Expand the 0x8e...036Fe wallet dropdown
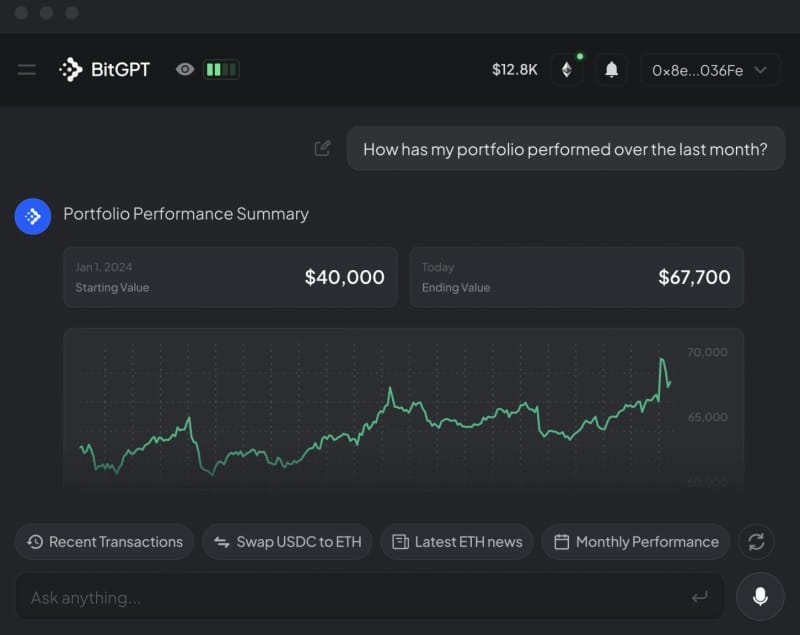Image resolution: width=800 pixels, height=635 pixels. point(710,69)
